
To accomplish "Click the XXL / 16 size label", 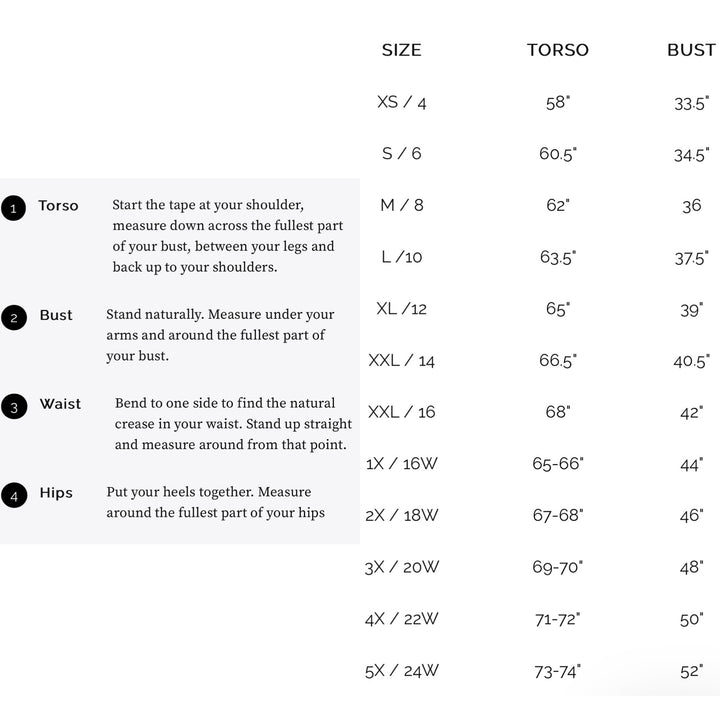I will coord(401,412).
